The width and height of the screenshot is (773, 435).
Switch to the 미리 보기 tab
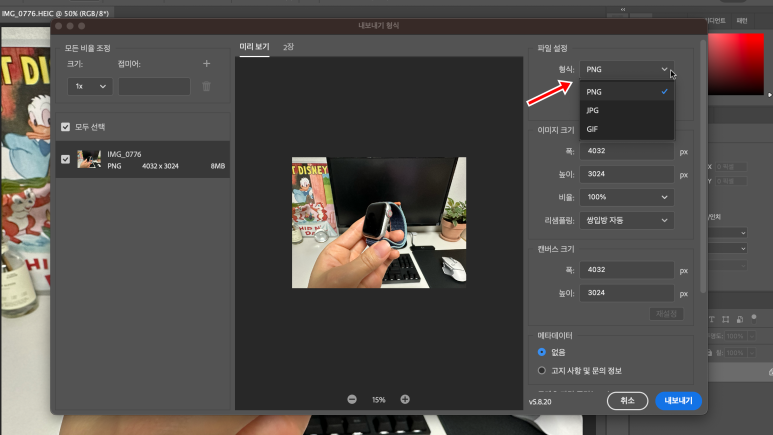click(254, 47)
